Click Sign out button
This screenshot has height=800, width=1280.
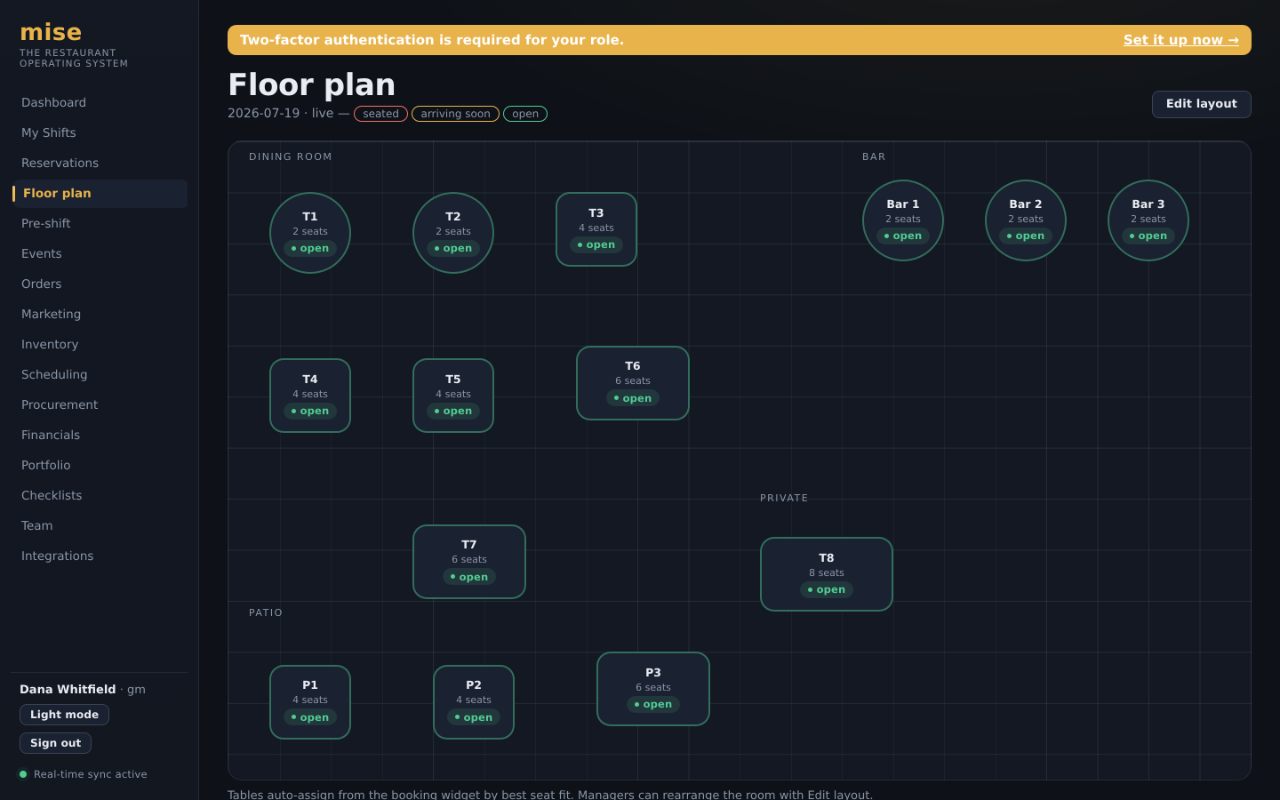point(55,743)
